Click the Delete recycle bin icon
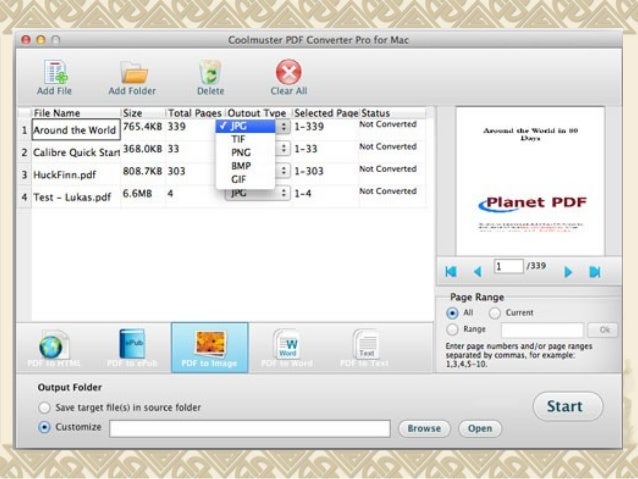The height and width of the screenshot is (479, 638). (210, 72)
